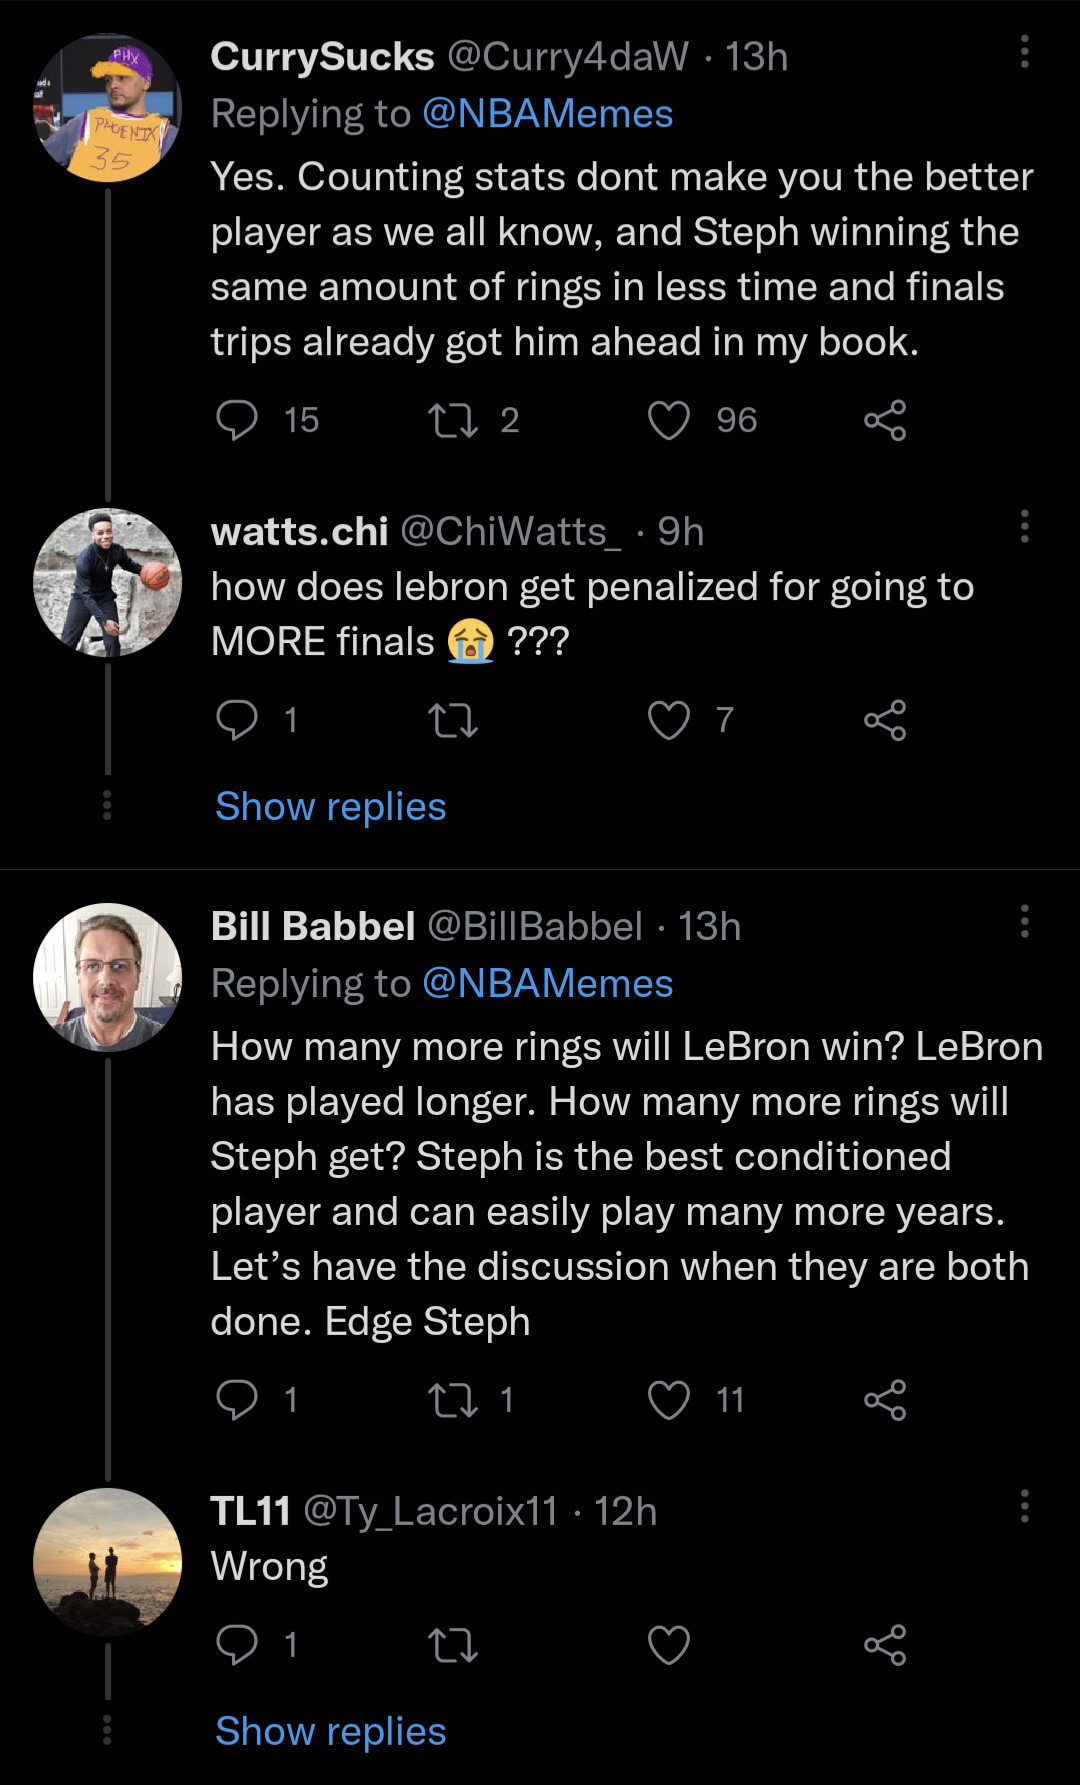Screen dimensions: 1080x1785
Task: Like Bill Babbel's tweet with 11 likes
Action: (x=669, y=1400)
